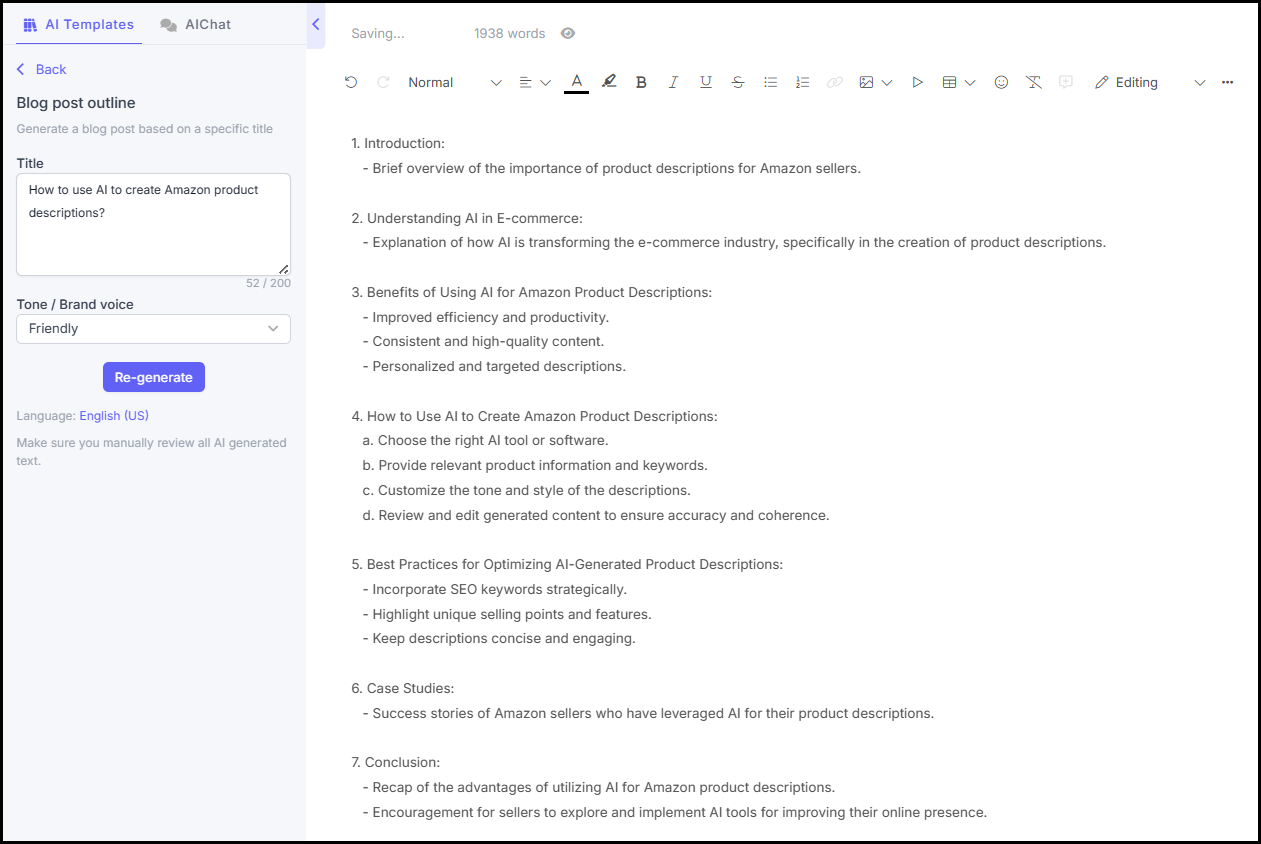Viewport: 1261px width, 844px height.
Task: Go Back to templates list
Action: [x=42, y=69]
